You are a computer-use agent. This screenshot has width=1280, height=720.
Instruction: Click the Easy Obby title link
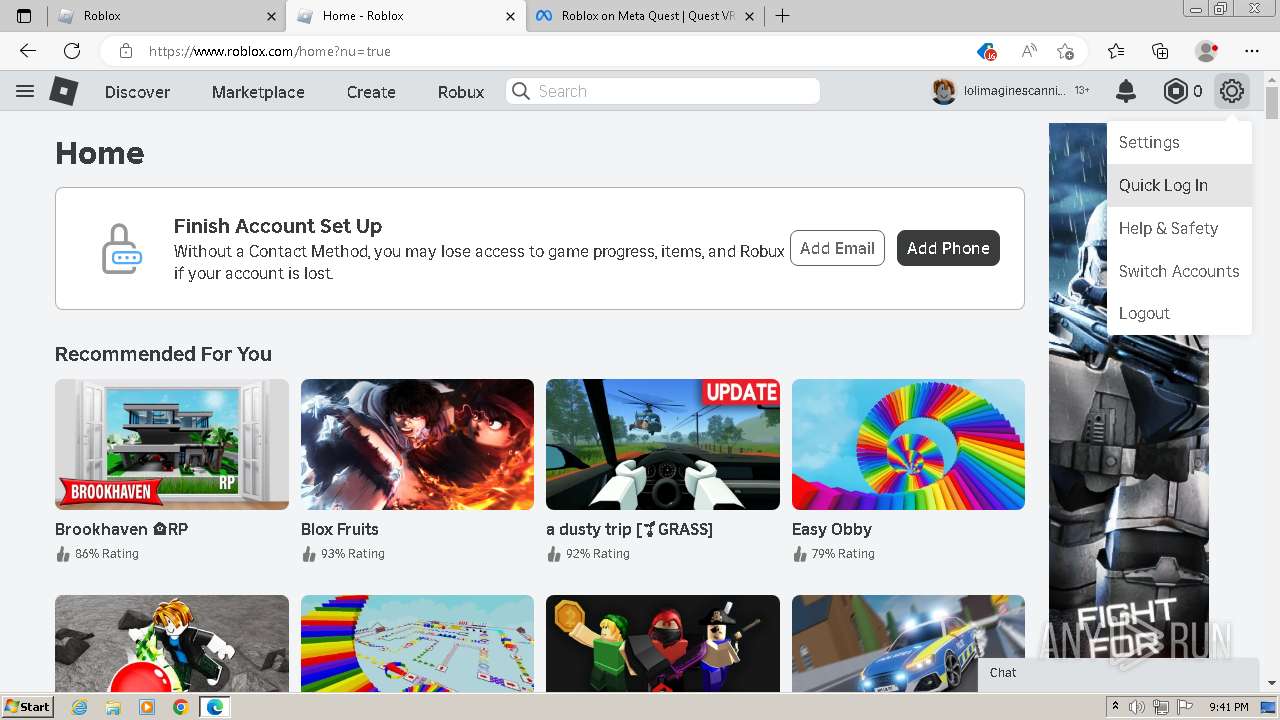tap(832, 529)
